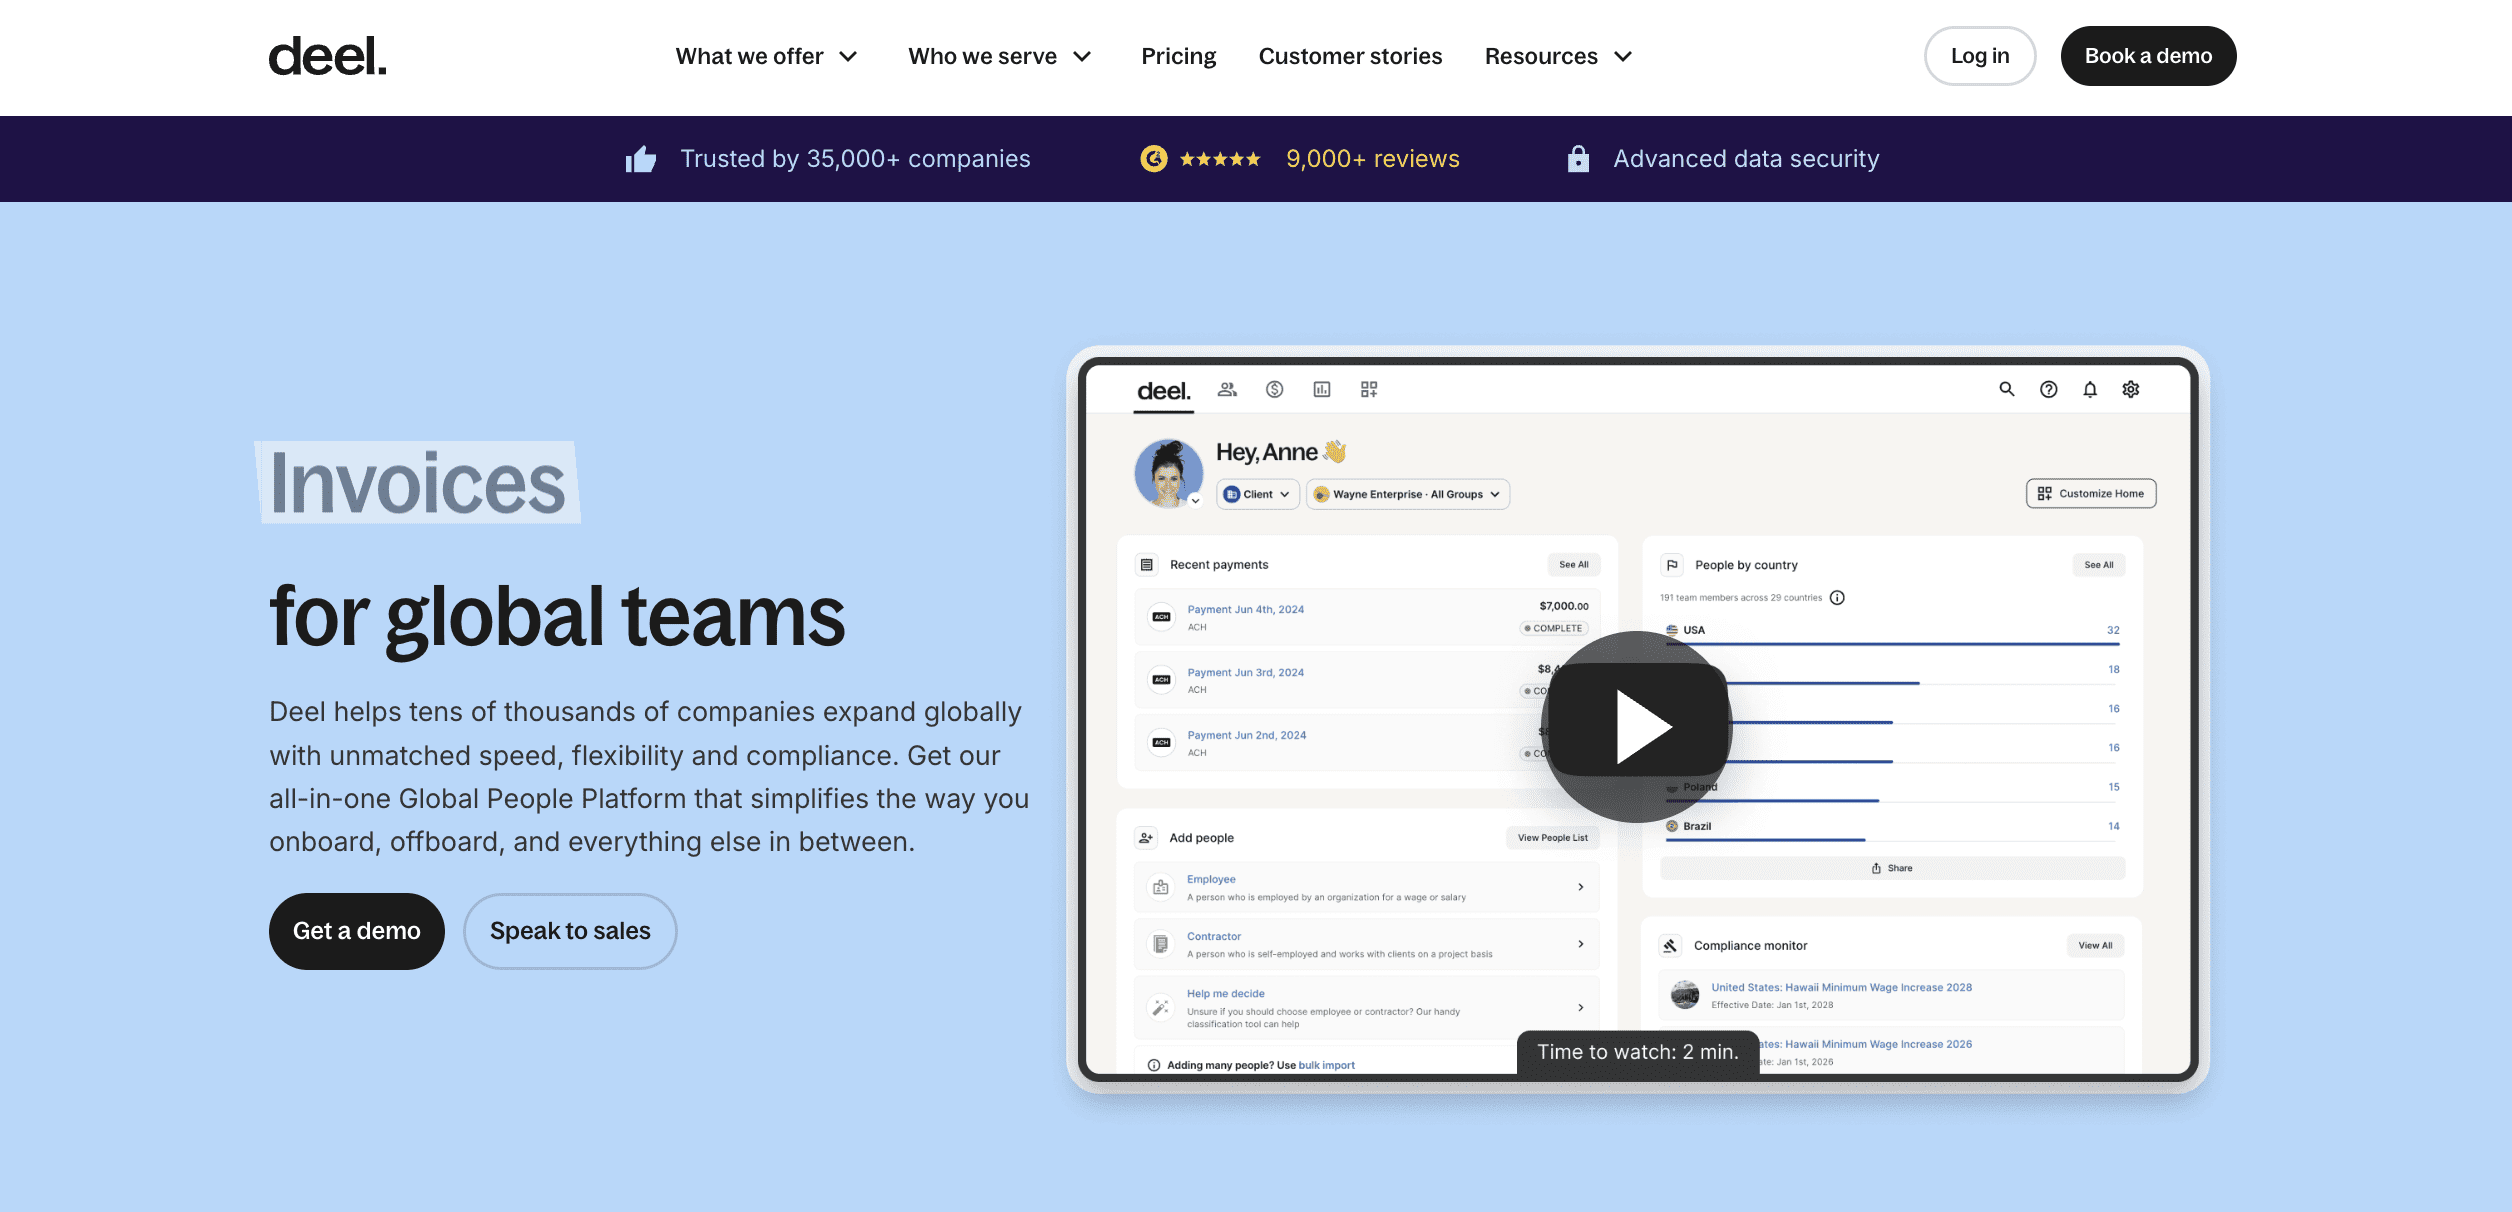Click the info icon beside team members count
Screen dimensions: 2512x1212
point(1837,598)
